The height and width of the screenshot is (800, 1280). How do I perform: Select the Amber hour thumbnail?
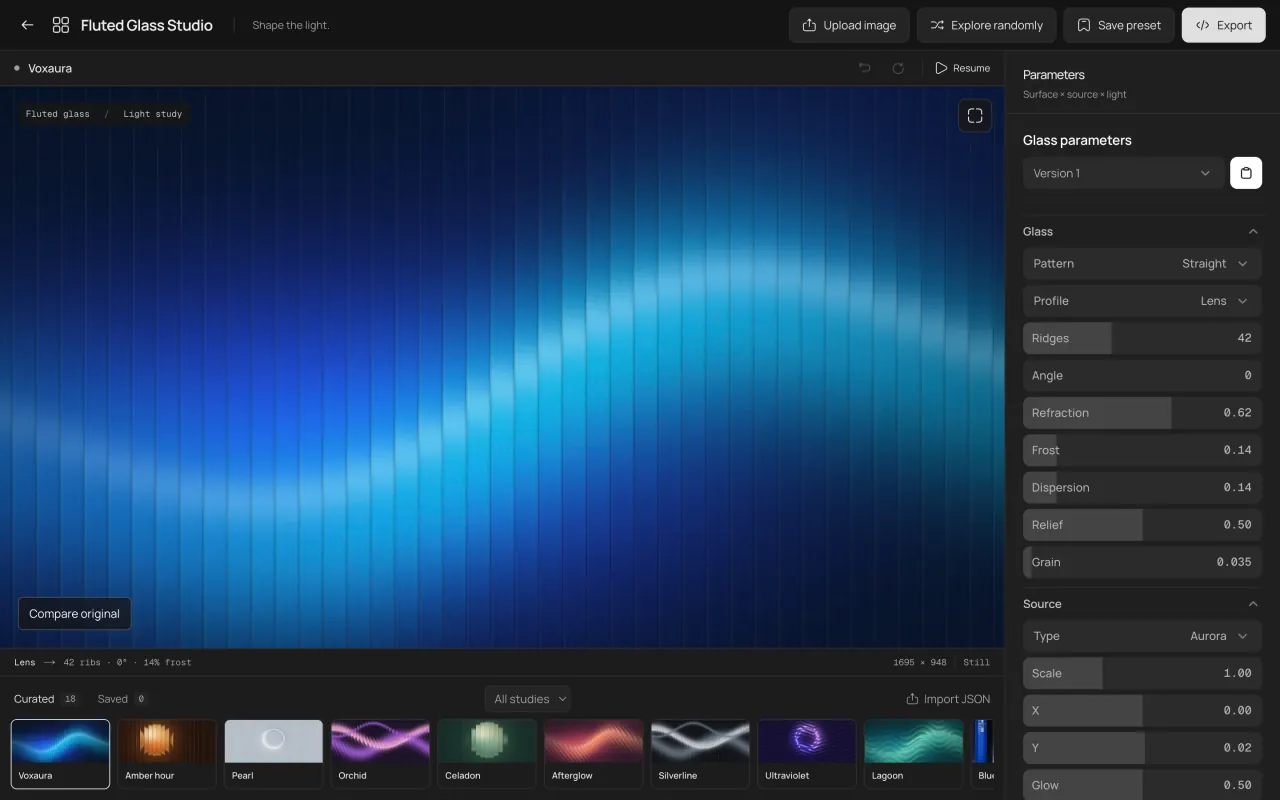pos(167,754)
